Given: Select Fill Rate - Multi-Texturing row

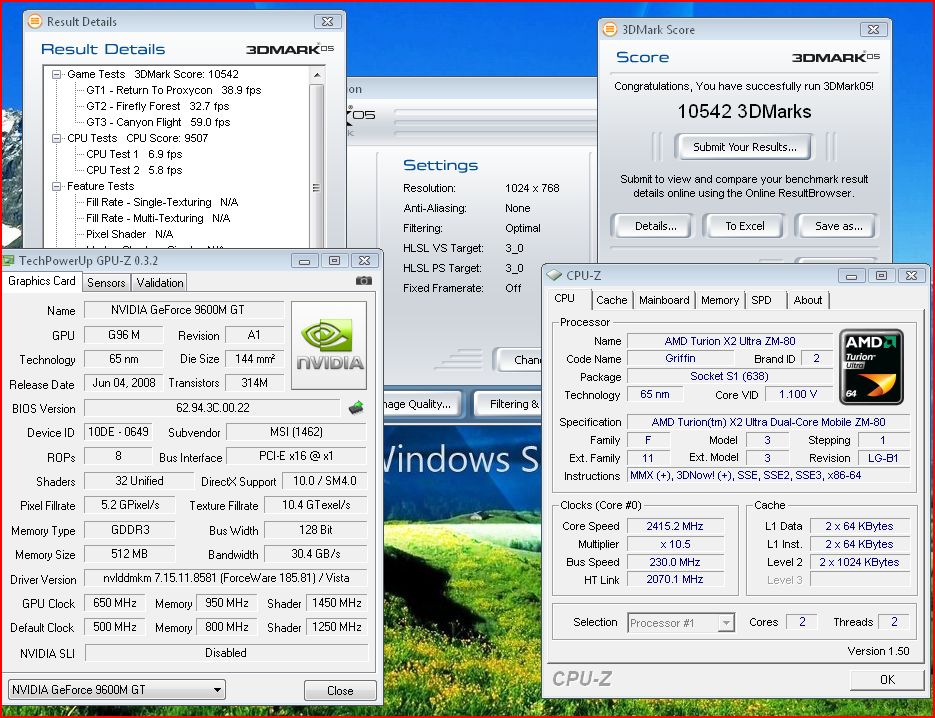Looking at the screenshot, I should 158,218.
